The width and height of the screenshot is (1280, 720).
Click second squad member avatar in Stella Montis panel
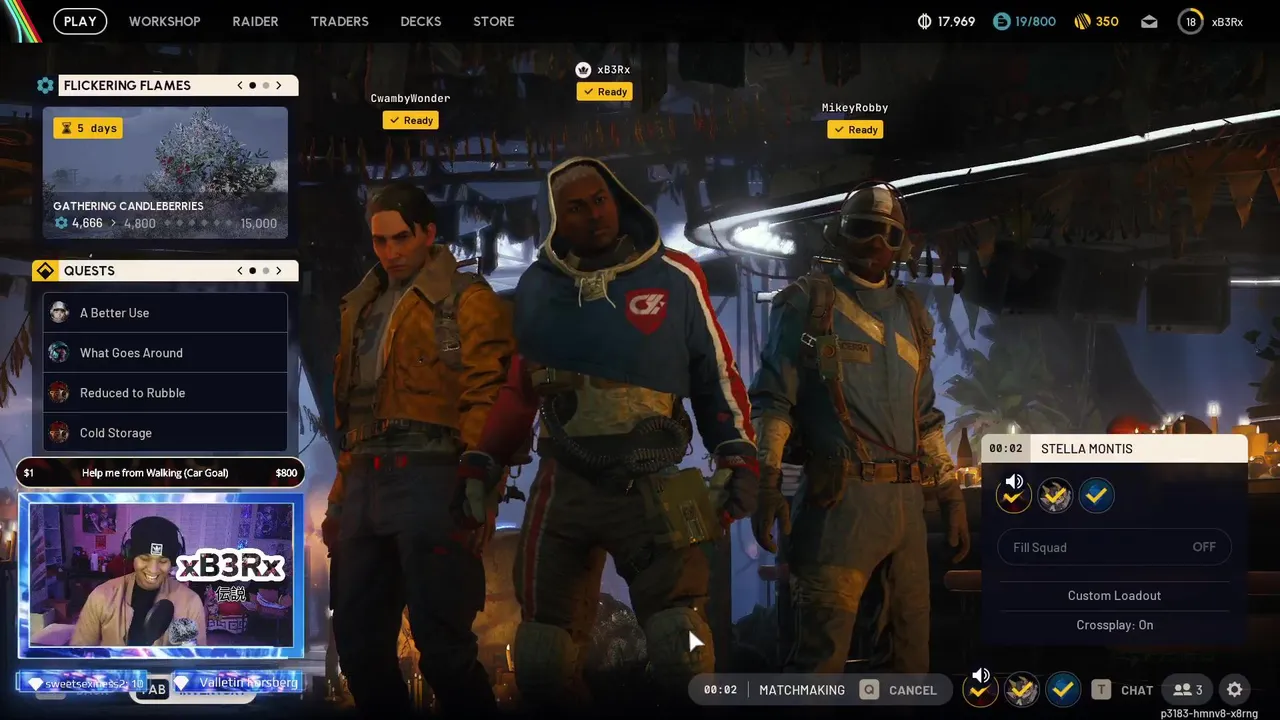pos(1055,495)
